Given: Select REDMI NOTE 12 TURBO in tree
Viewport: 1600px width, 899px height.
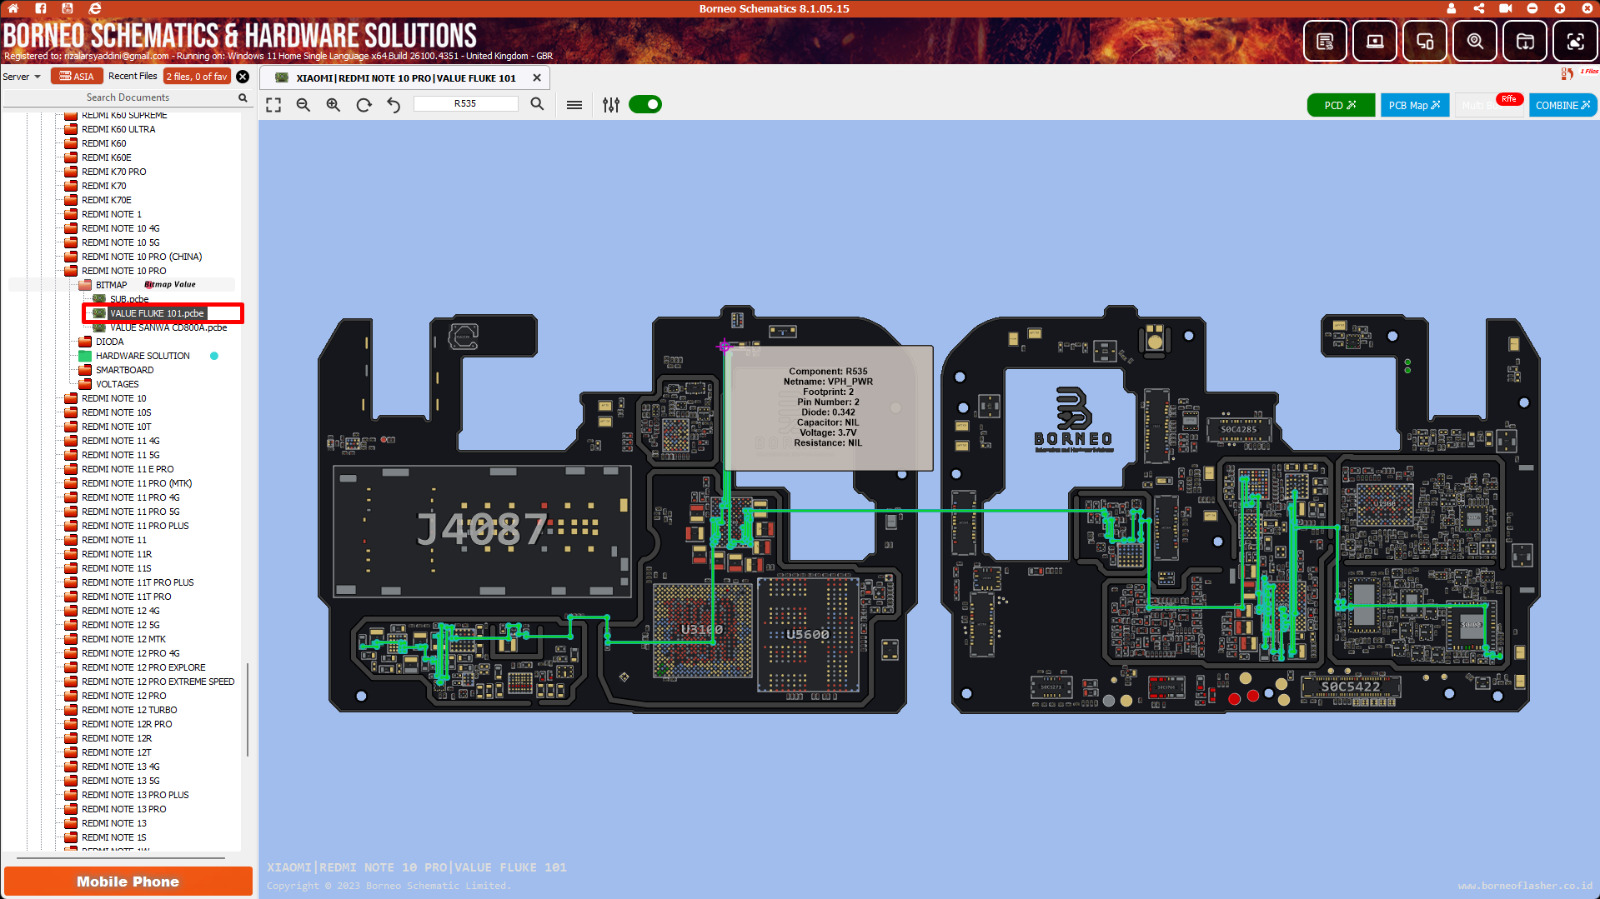Looking at the screenshot, I should [x=129, y=710].
